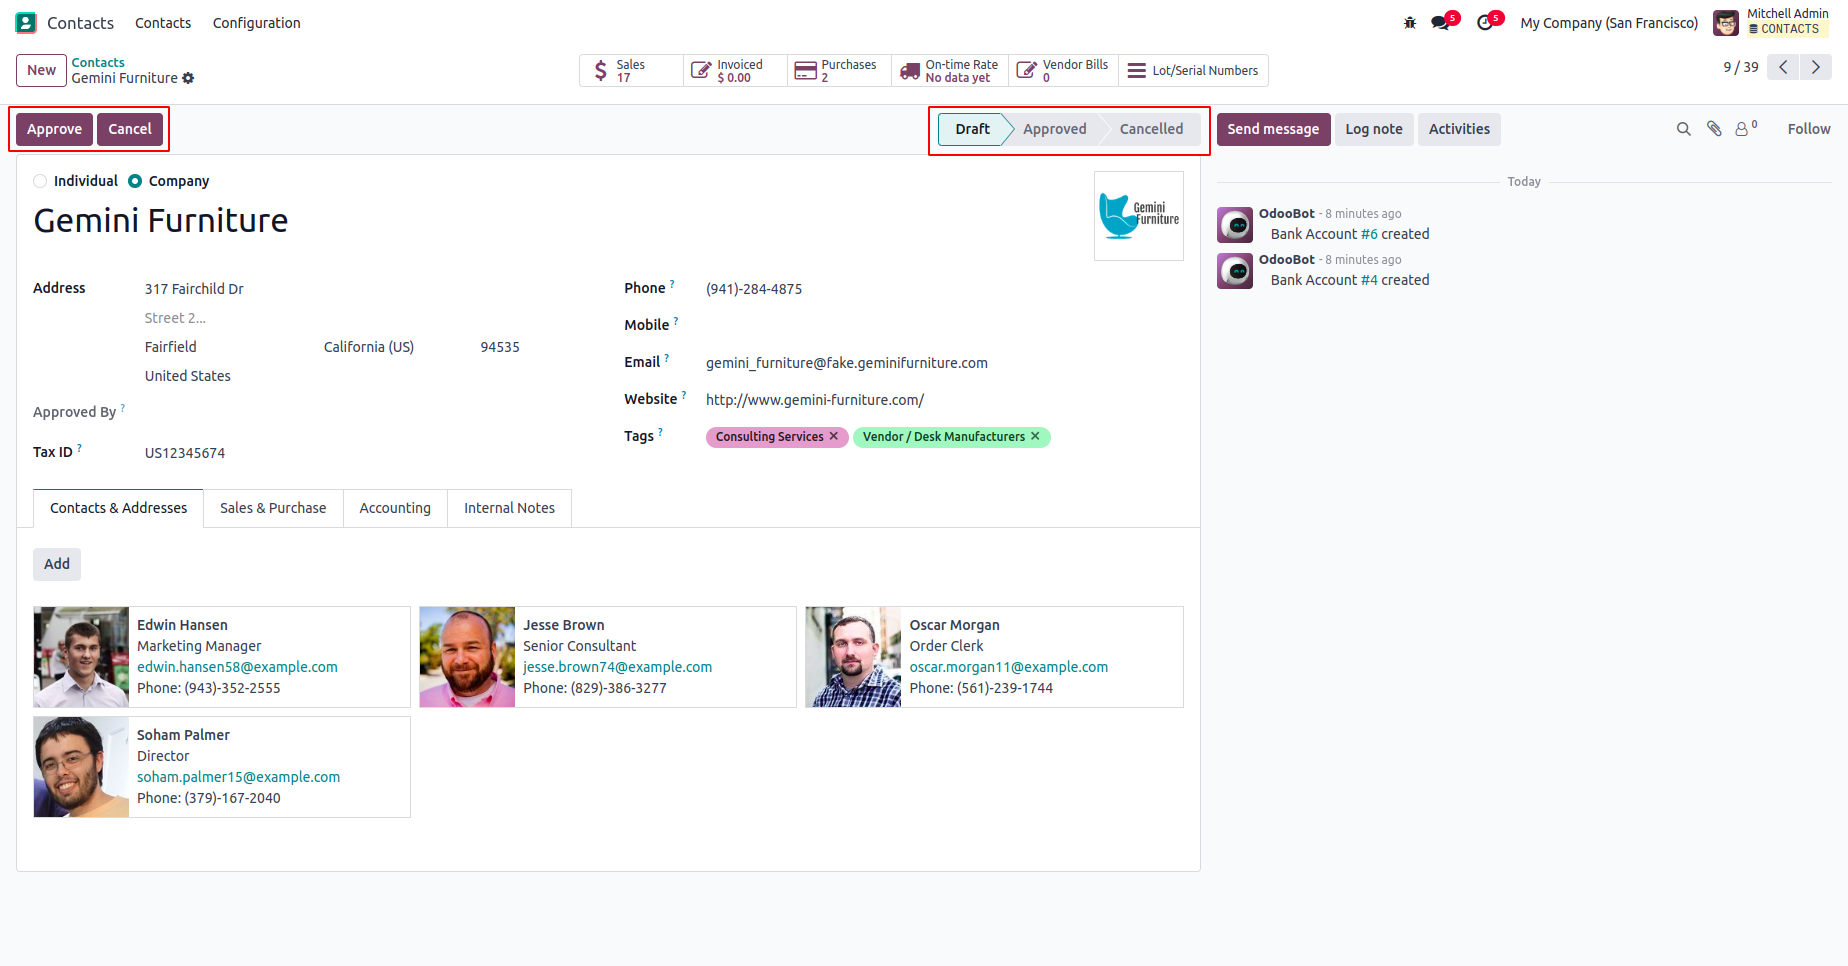This screenshot has width=1848, height=966.
Task: Select the Individual radio option
Action: [40, 181]
